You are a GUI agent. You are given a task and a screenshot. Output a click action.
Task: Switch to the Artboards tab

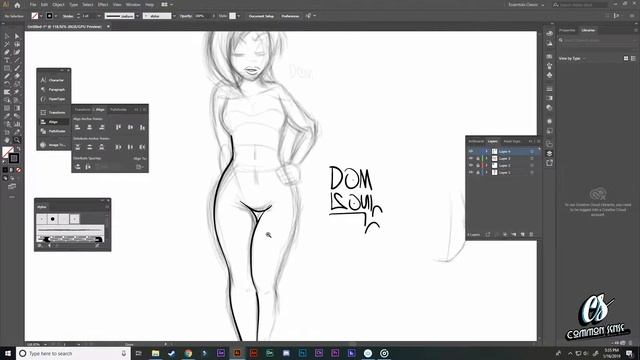pyautogui.click(x=476, y=141)
